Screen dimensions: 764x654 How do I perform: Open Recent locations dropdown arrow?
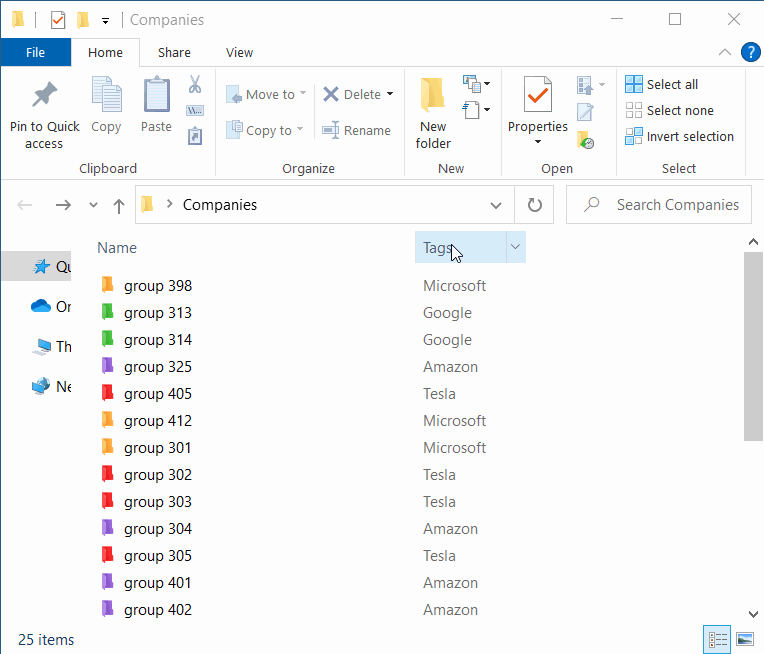click(x=93, y=205)
